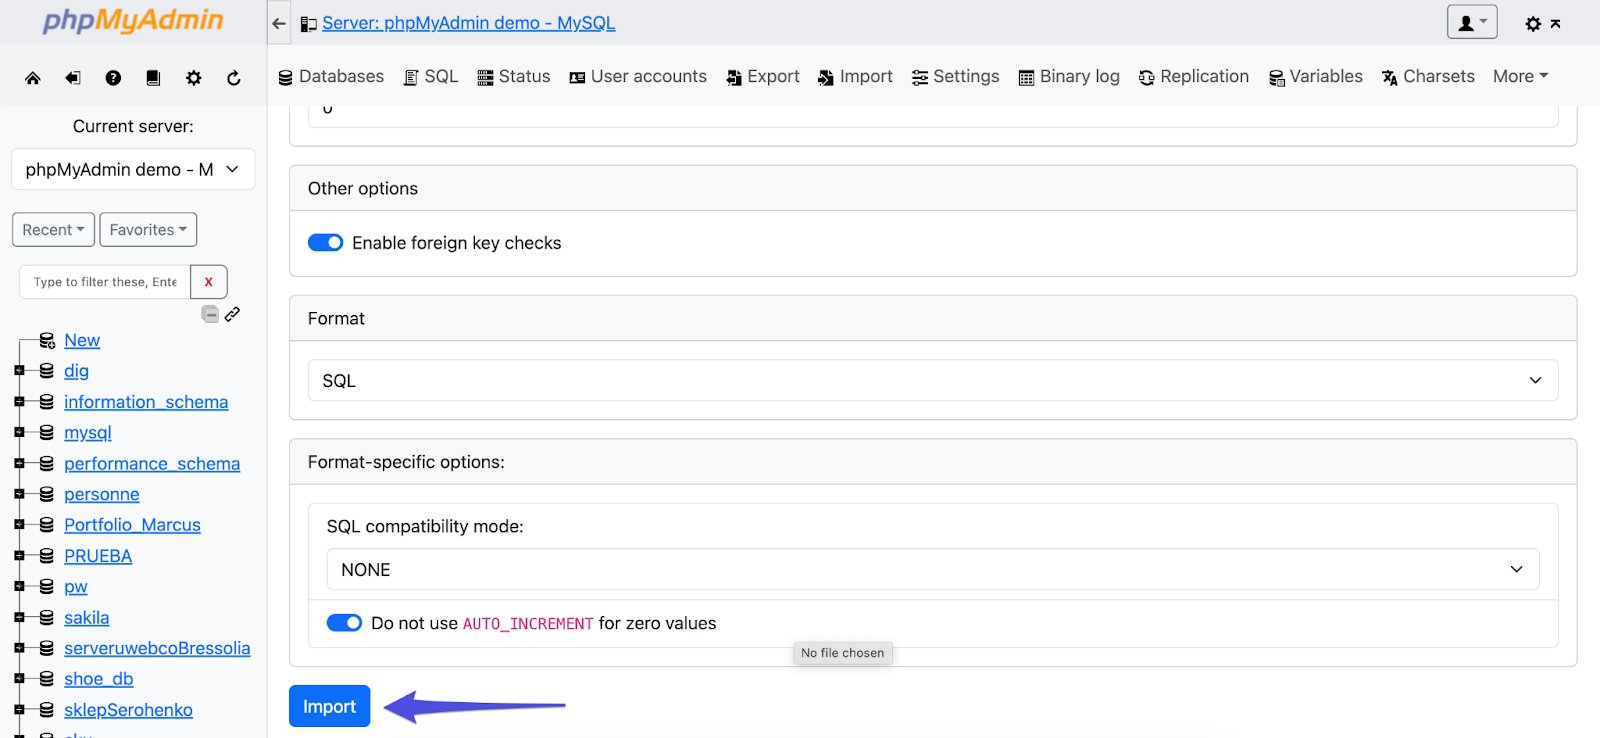Image resolution: width=1600 pixels, height=738 pixels.
Task: Open the User accounts tab
Action: click(638, 77)
